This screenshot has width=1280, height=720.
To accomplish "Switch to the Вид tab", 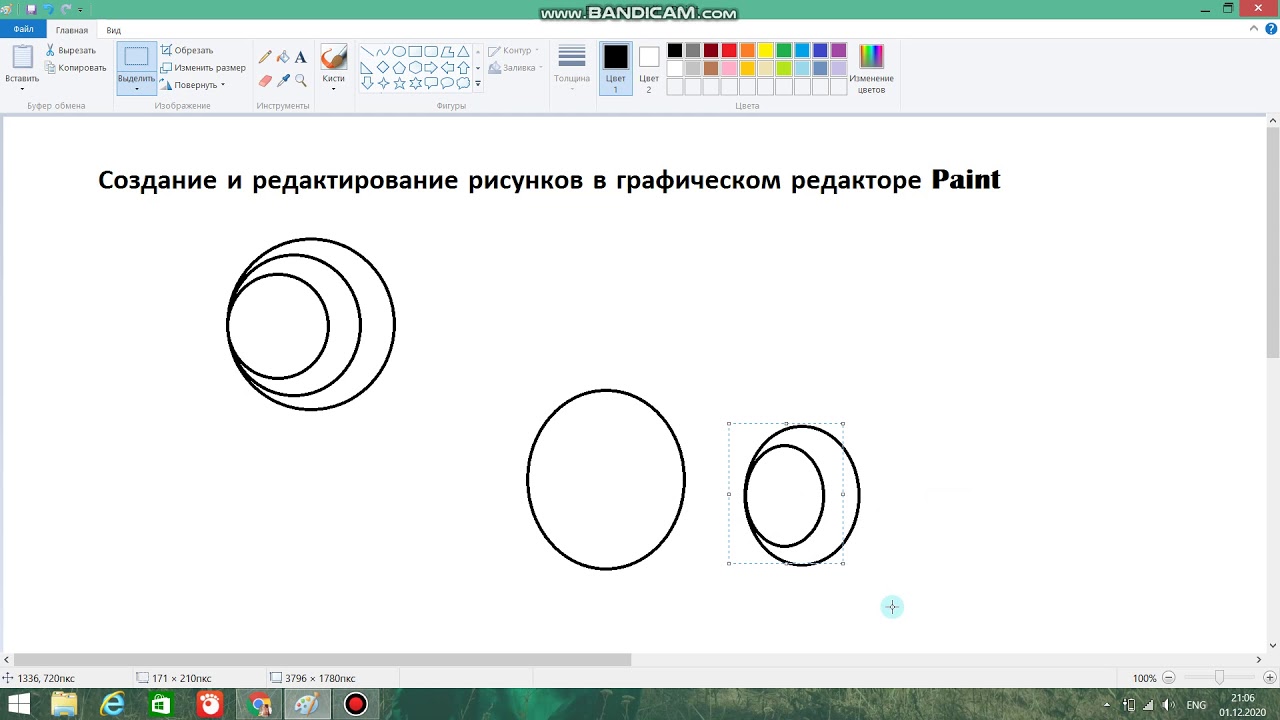I will point(114,30).
